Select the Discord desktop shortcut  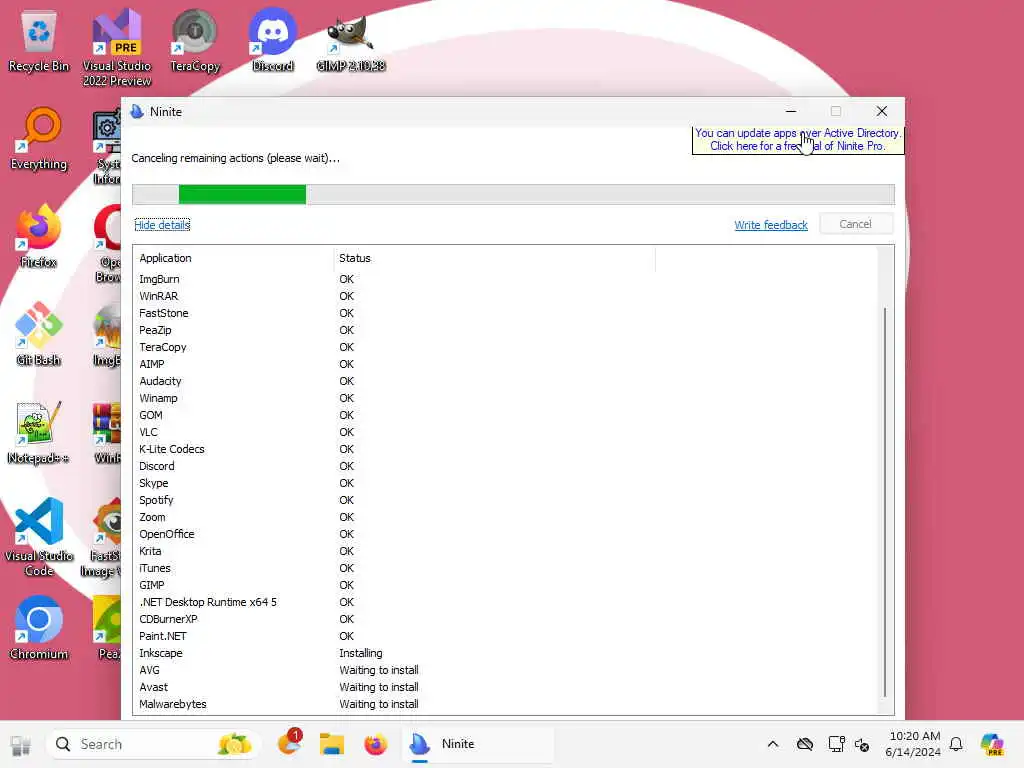coord(273,41)
